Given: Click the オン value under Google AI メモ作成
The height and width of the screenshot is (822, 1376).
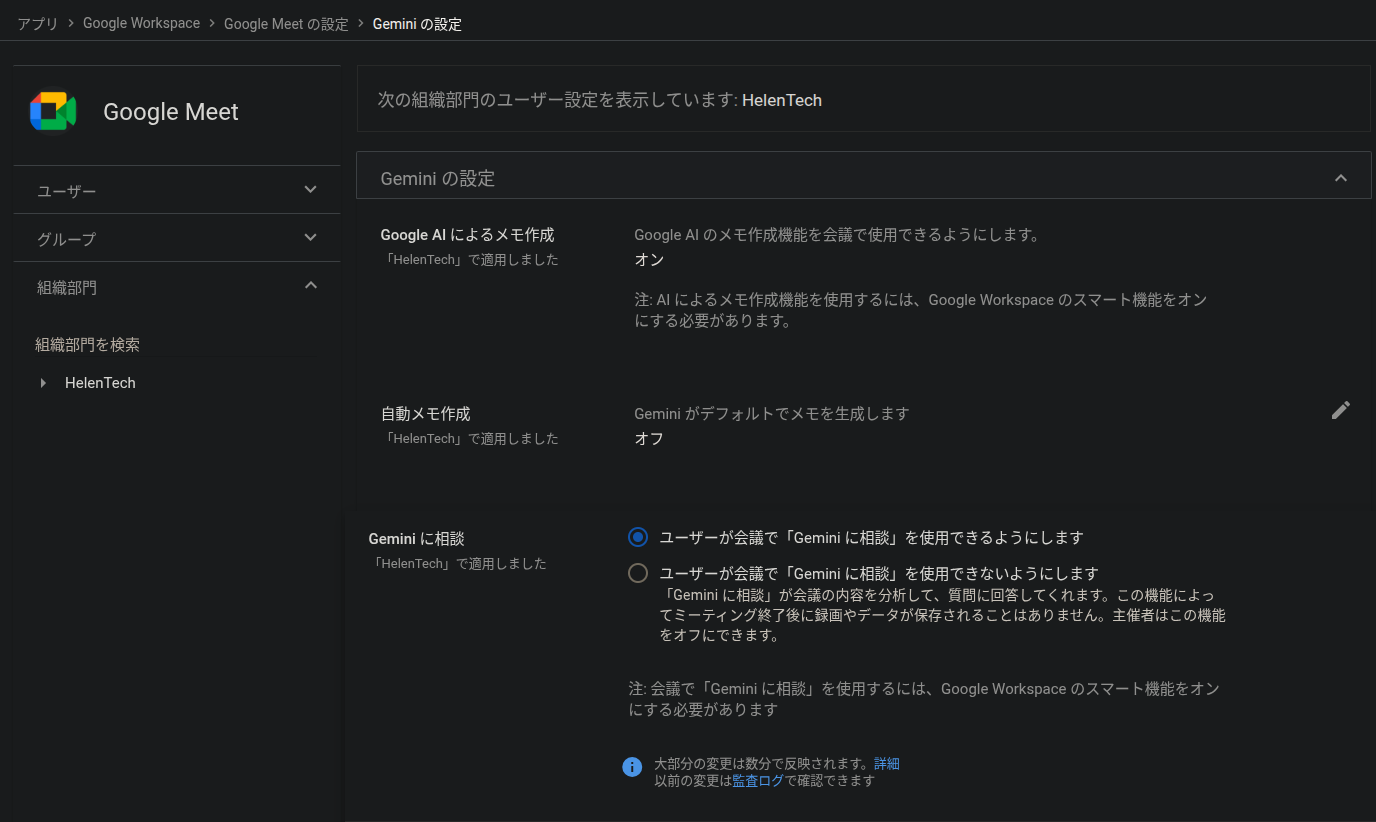Looking at the screenshot, I should pos(649,259).
